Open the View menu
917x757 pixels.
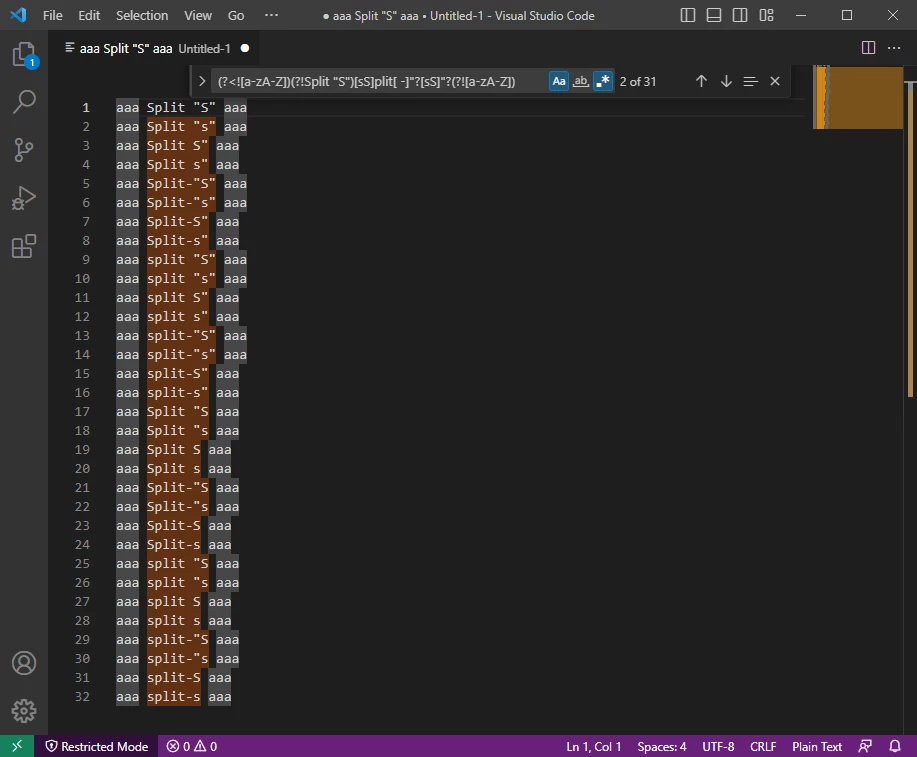pos(198,15)
